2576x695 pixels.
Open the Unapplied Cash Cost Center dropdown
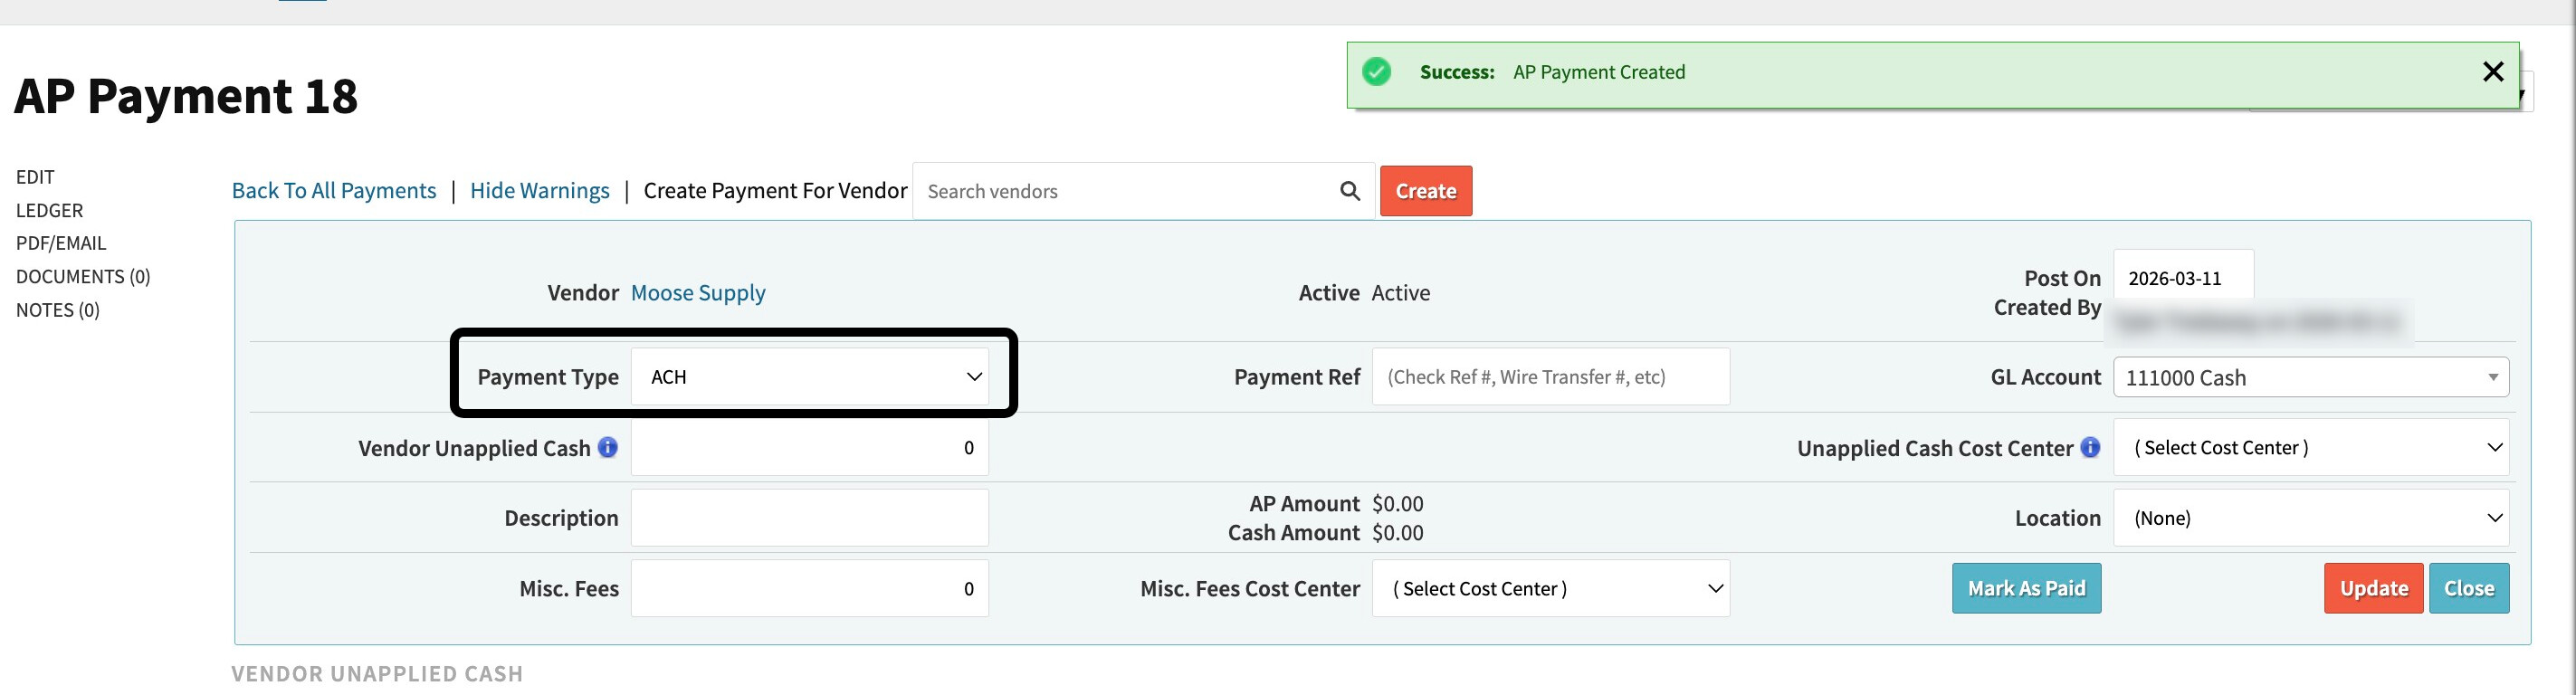point(2310,448)
